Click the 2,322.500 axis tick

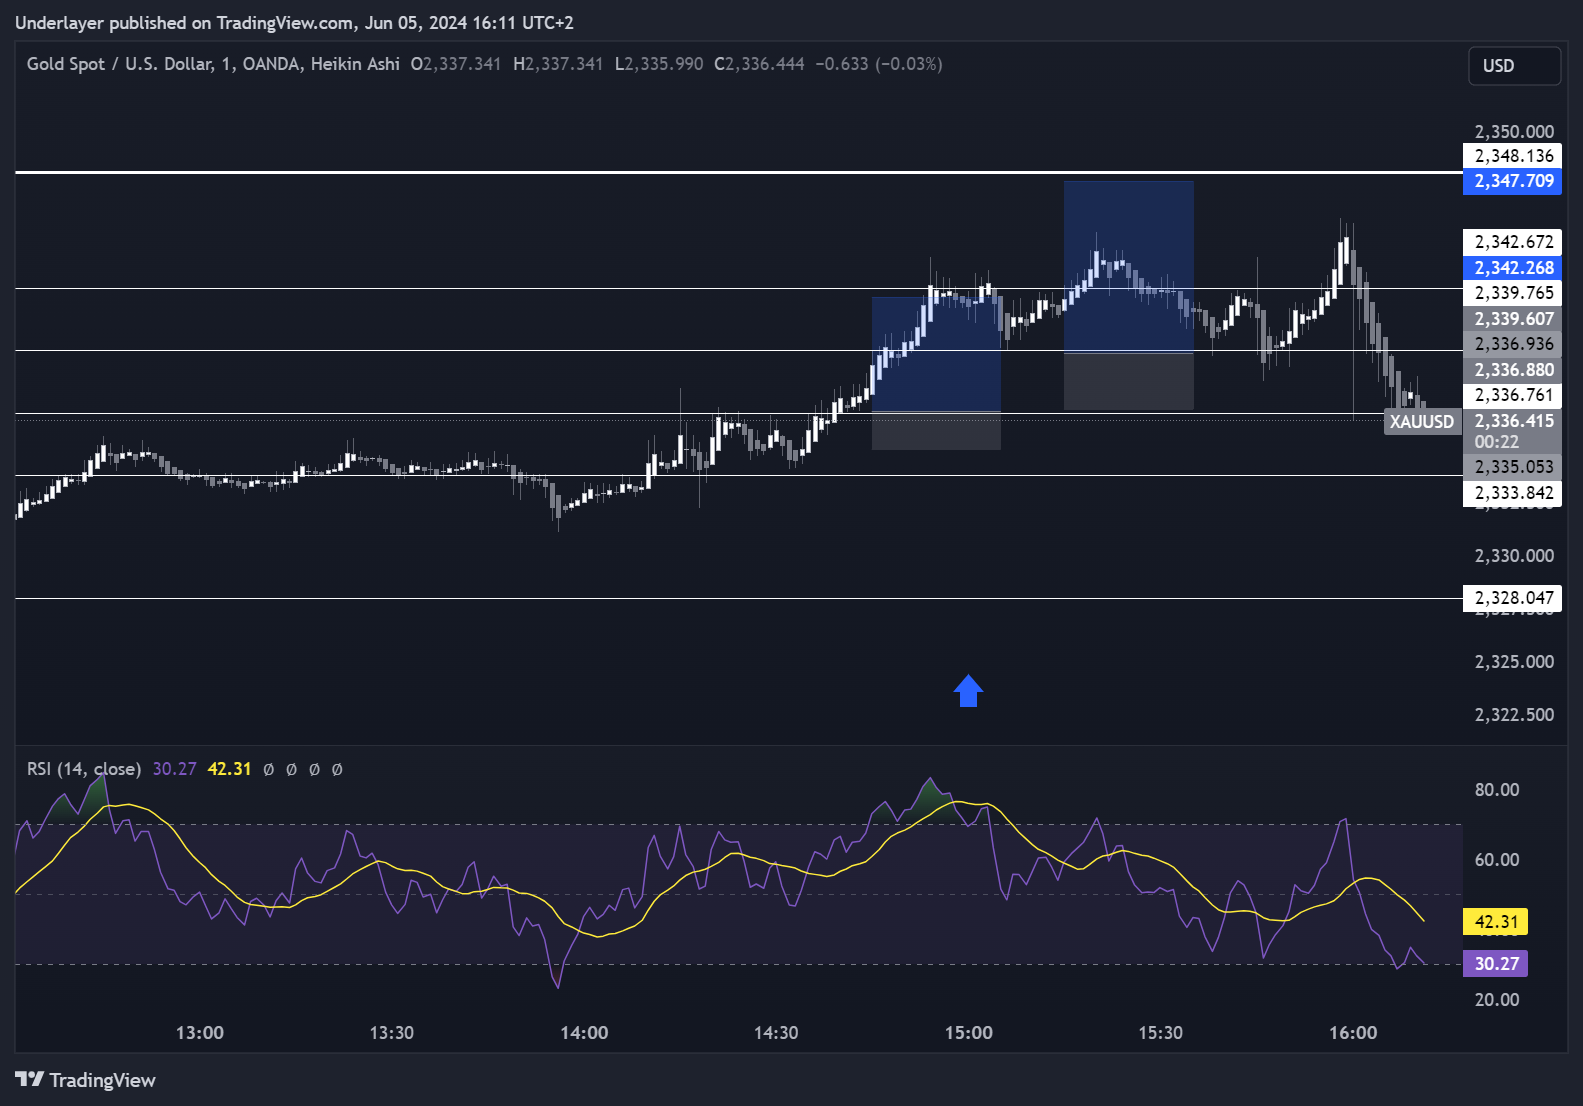tap(1514, 715)
